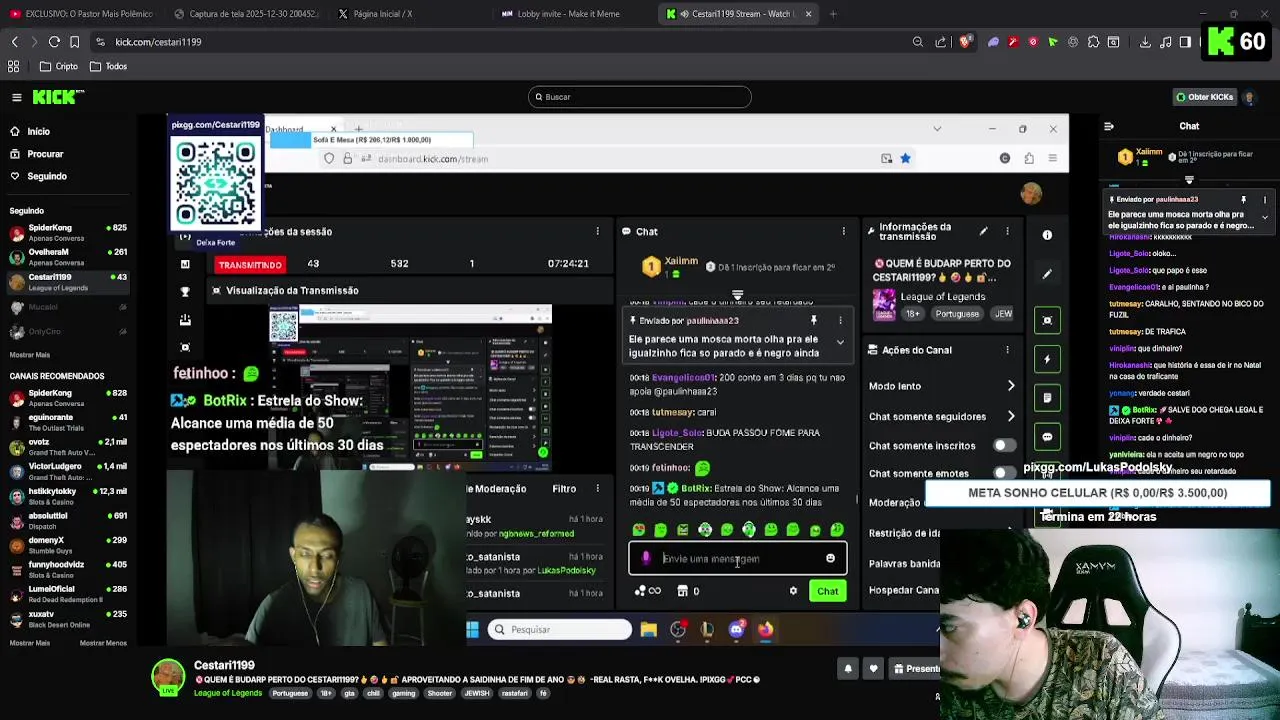The image size is (1280, 720).
Task: Toggle Chat somente emotes switch in the stream
Action: (1003, 473)
